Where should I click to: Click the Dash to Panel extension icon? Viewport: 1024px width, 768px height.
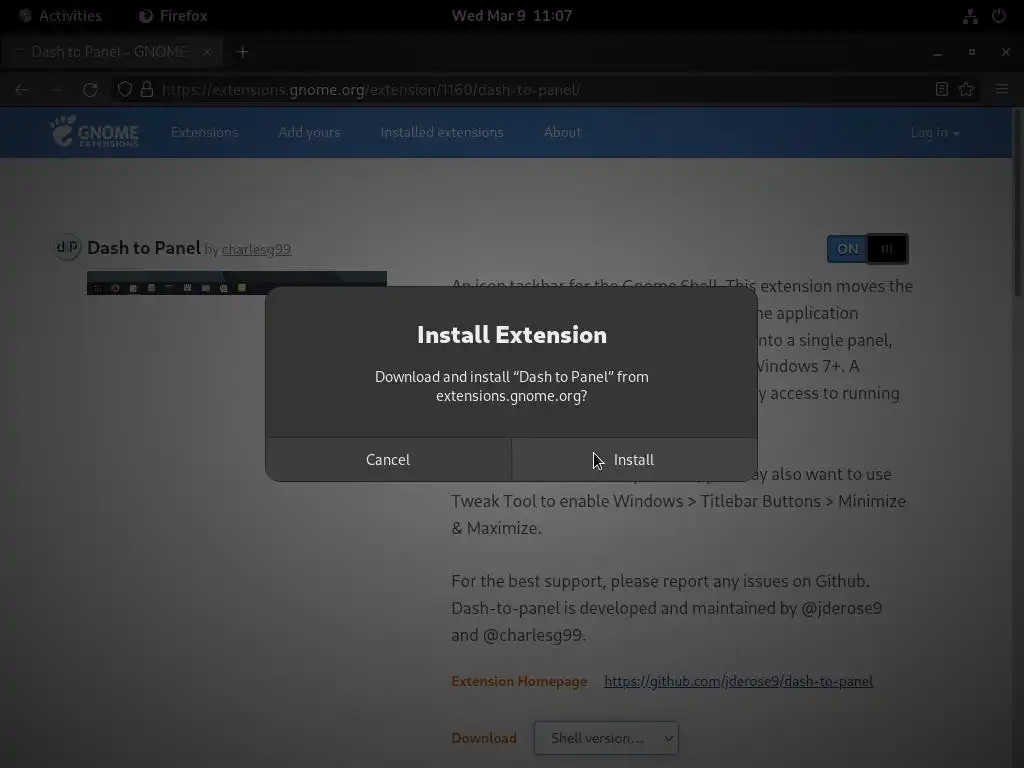click(x=67, y=247)
